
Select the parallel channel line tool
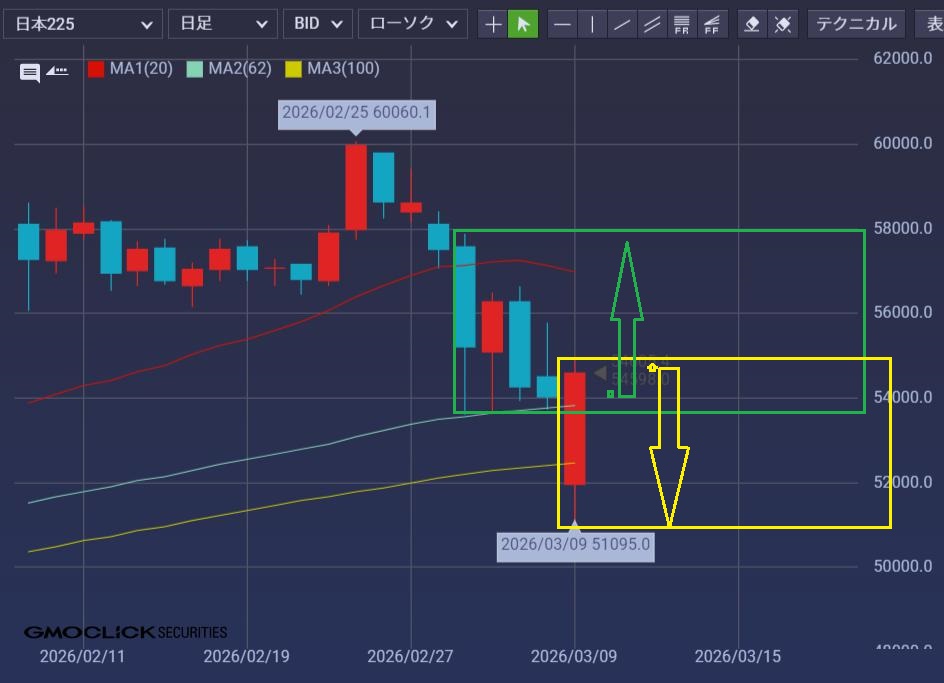point(652,24)
